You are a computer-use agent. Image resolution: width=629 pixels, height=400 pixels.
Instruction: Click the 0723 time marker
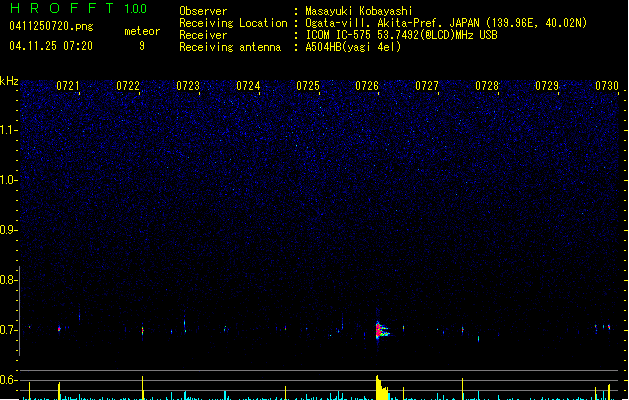(188, 86)
